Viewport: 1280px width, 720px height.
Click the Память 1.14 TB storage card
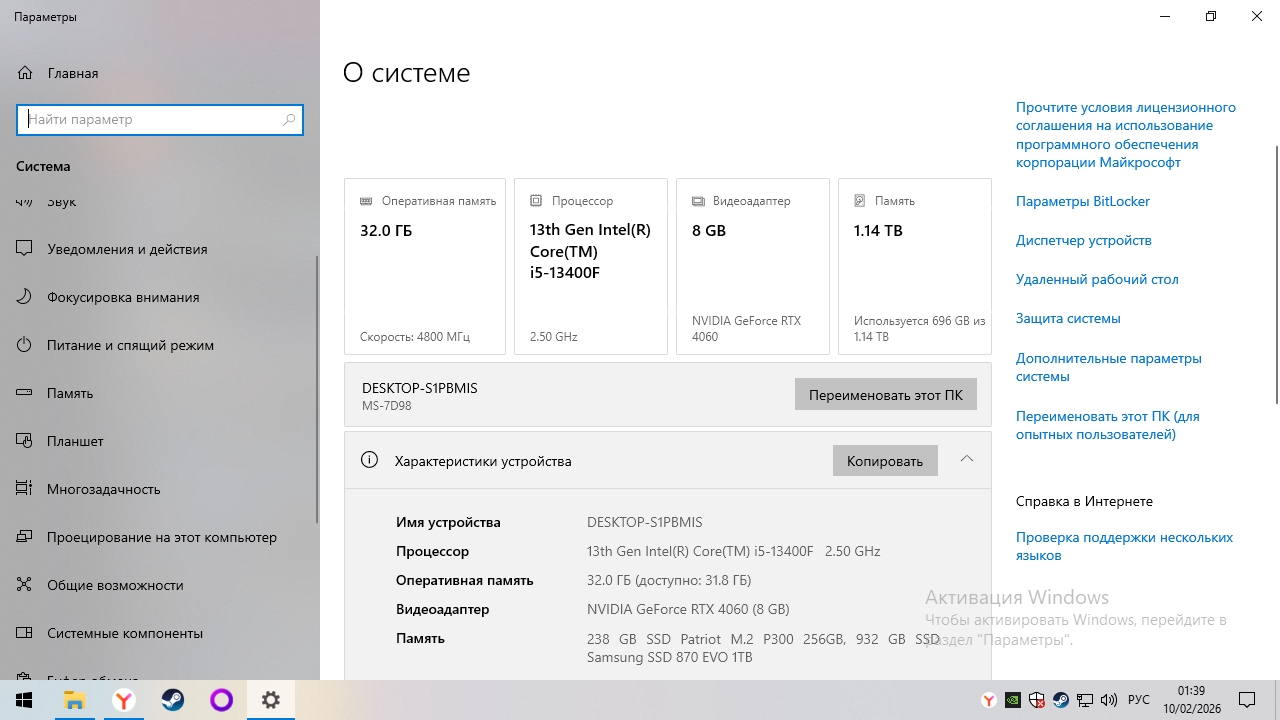[915, 266]
